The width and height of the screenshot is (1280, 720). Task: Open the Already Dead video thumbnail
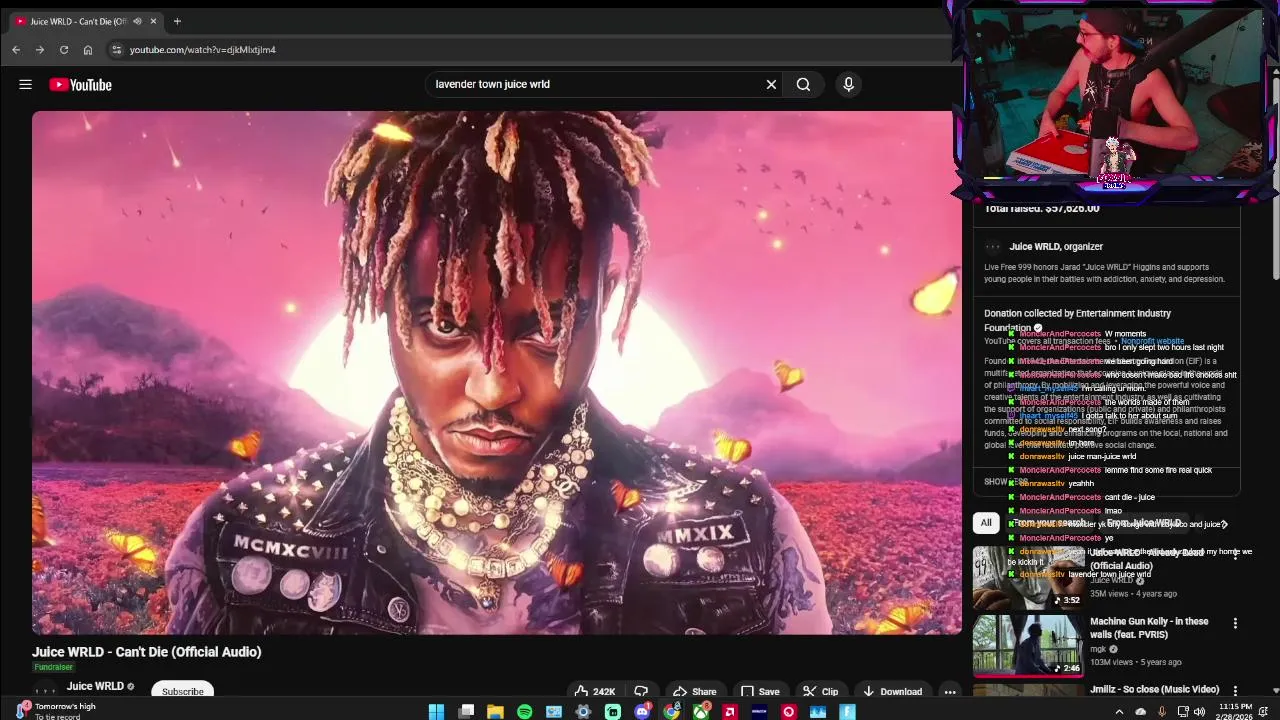pos(1028,577)
